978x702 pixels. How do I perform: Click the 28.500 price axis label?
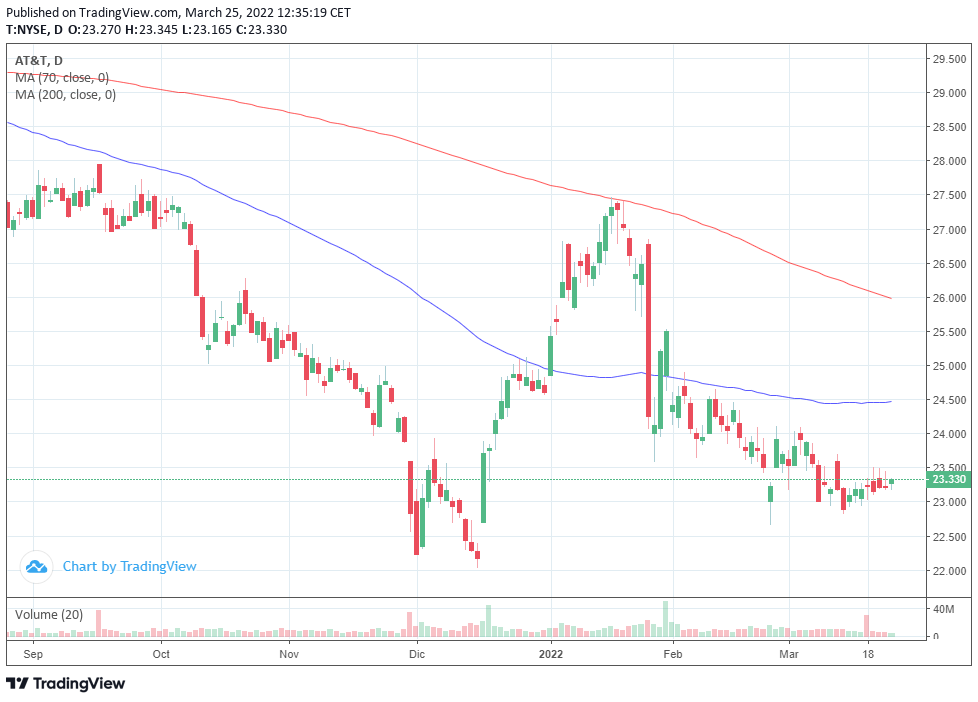tap(949, 127)
